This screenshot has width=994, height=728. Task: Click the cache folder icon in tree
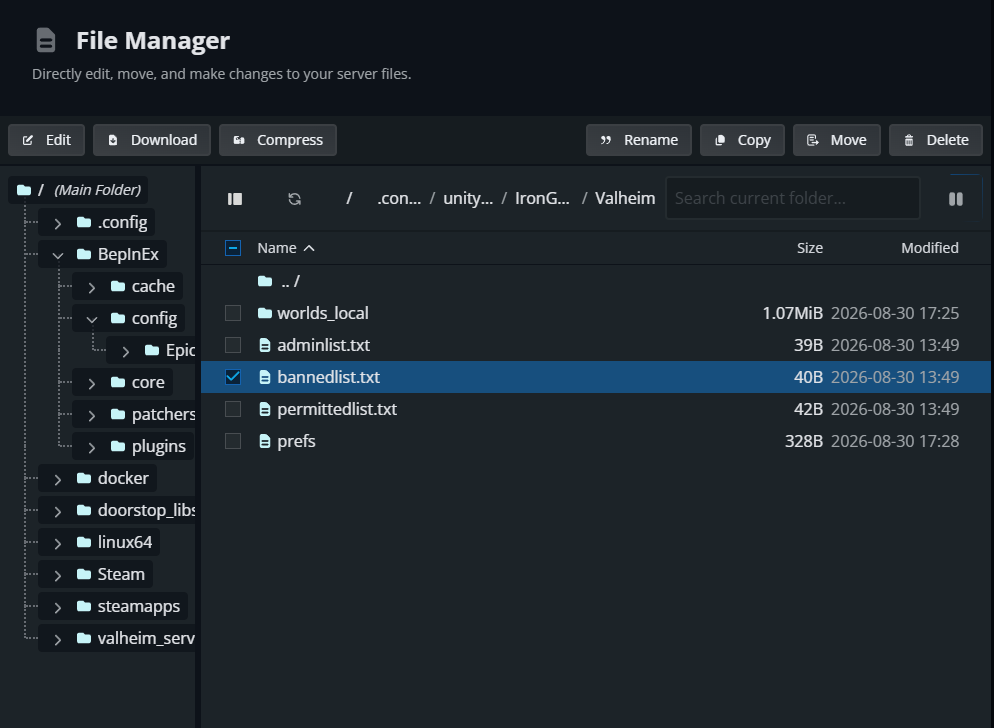pos(118,286)
